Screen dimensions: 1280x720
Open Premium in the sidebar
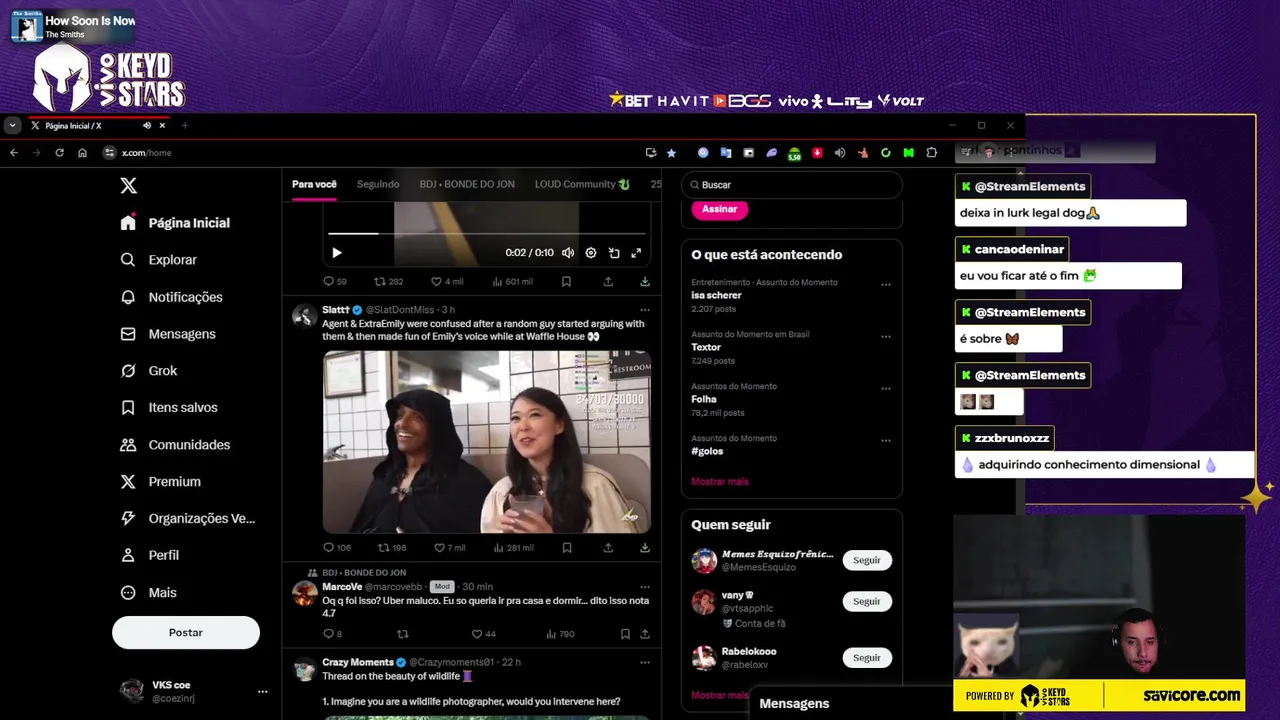point(160,482)
